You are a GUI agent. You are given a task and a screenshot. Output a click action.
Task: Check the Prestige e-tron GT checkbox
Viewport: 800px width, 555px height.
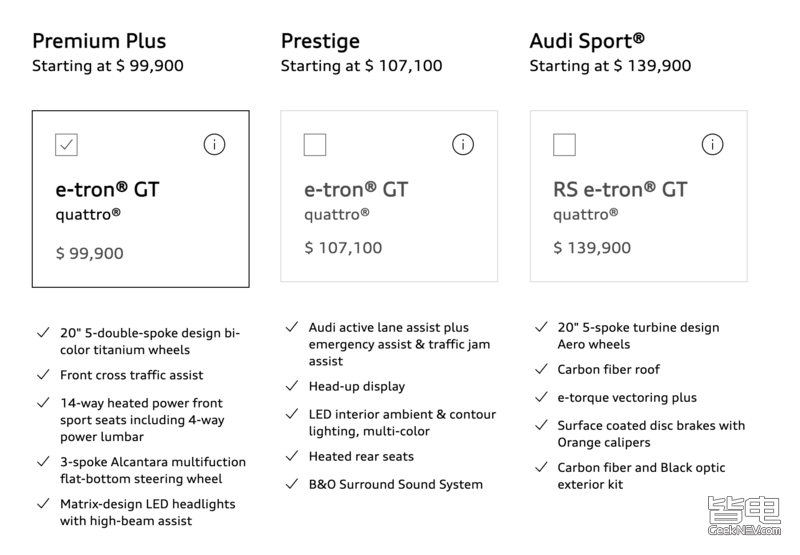[315, 145]
